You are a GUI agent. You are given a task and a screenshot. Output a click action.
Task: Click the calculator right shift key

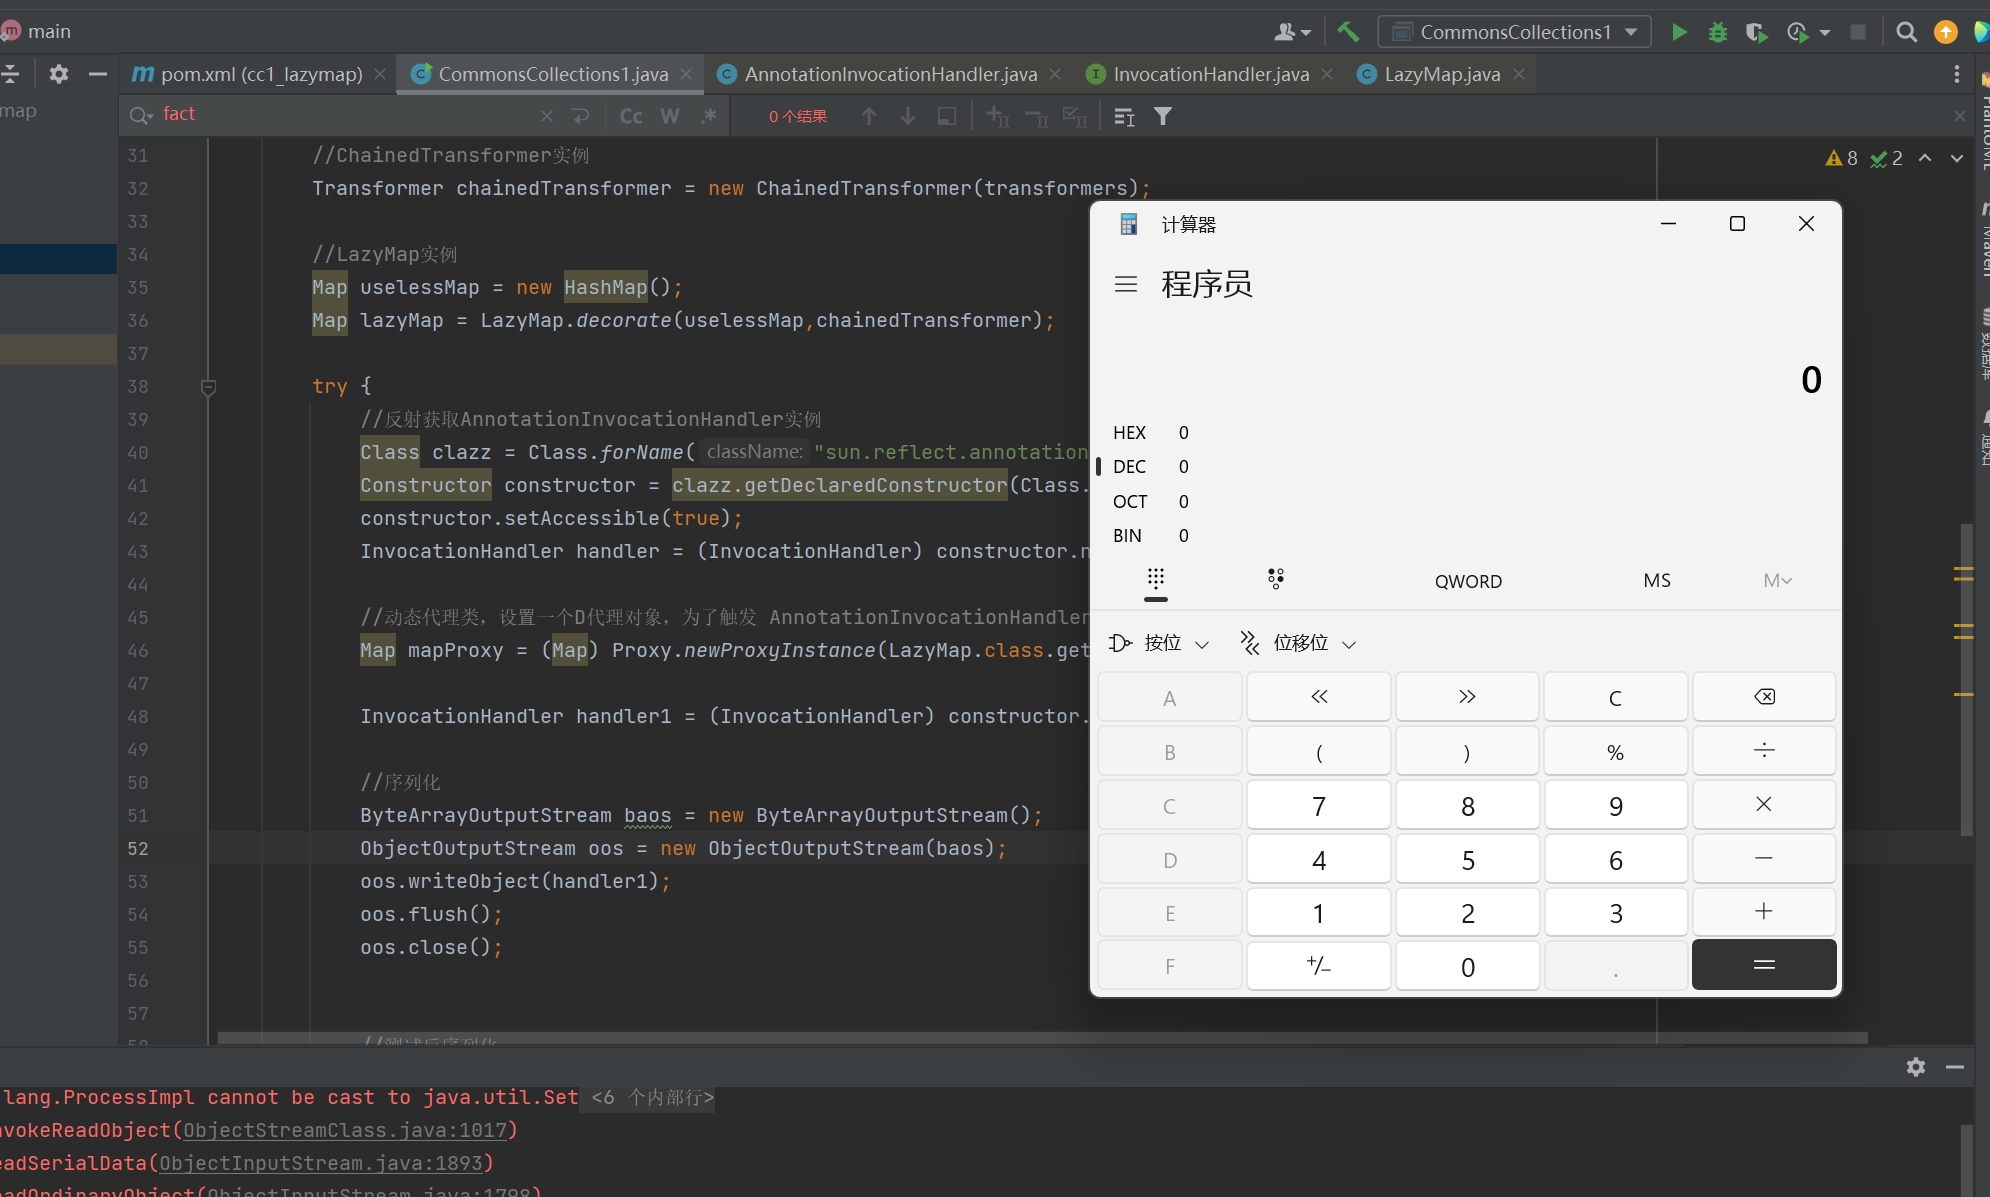click(x=1466, y=697)
